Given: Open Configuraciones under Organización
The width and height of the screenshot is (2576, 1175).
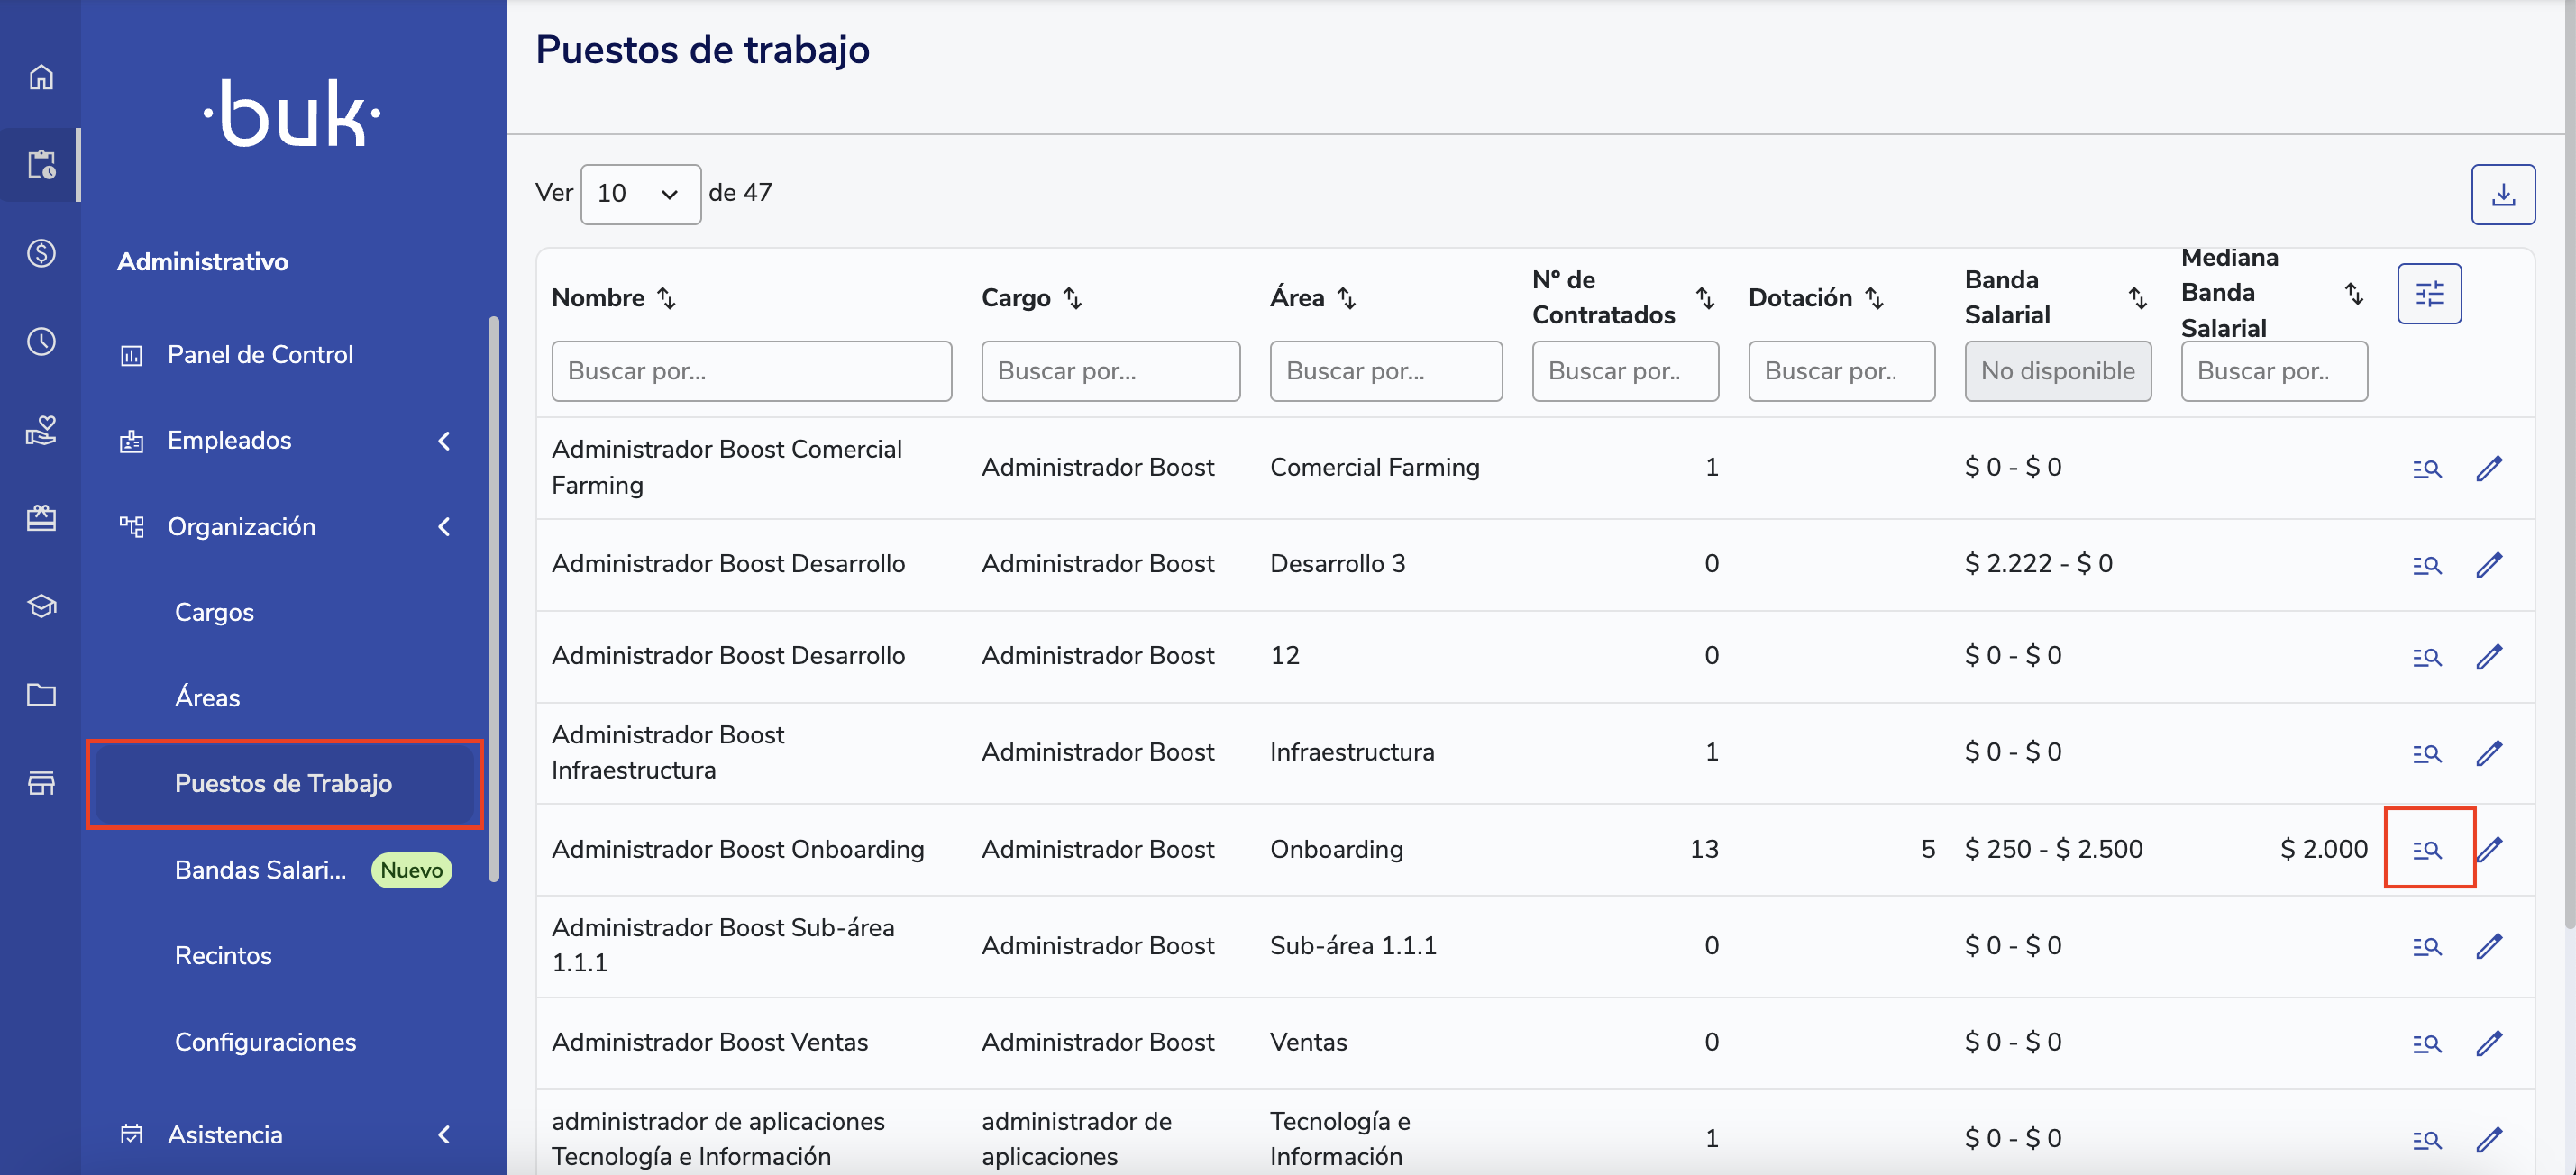Looking at the screenshot, I should tap(265, 1041).
